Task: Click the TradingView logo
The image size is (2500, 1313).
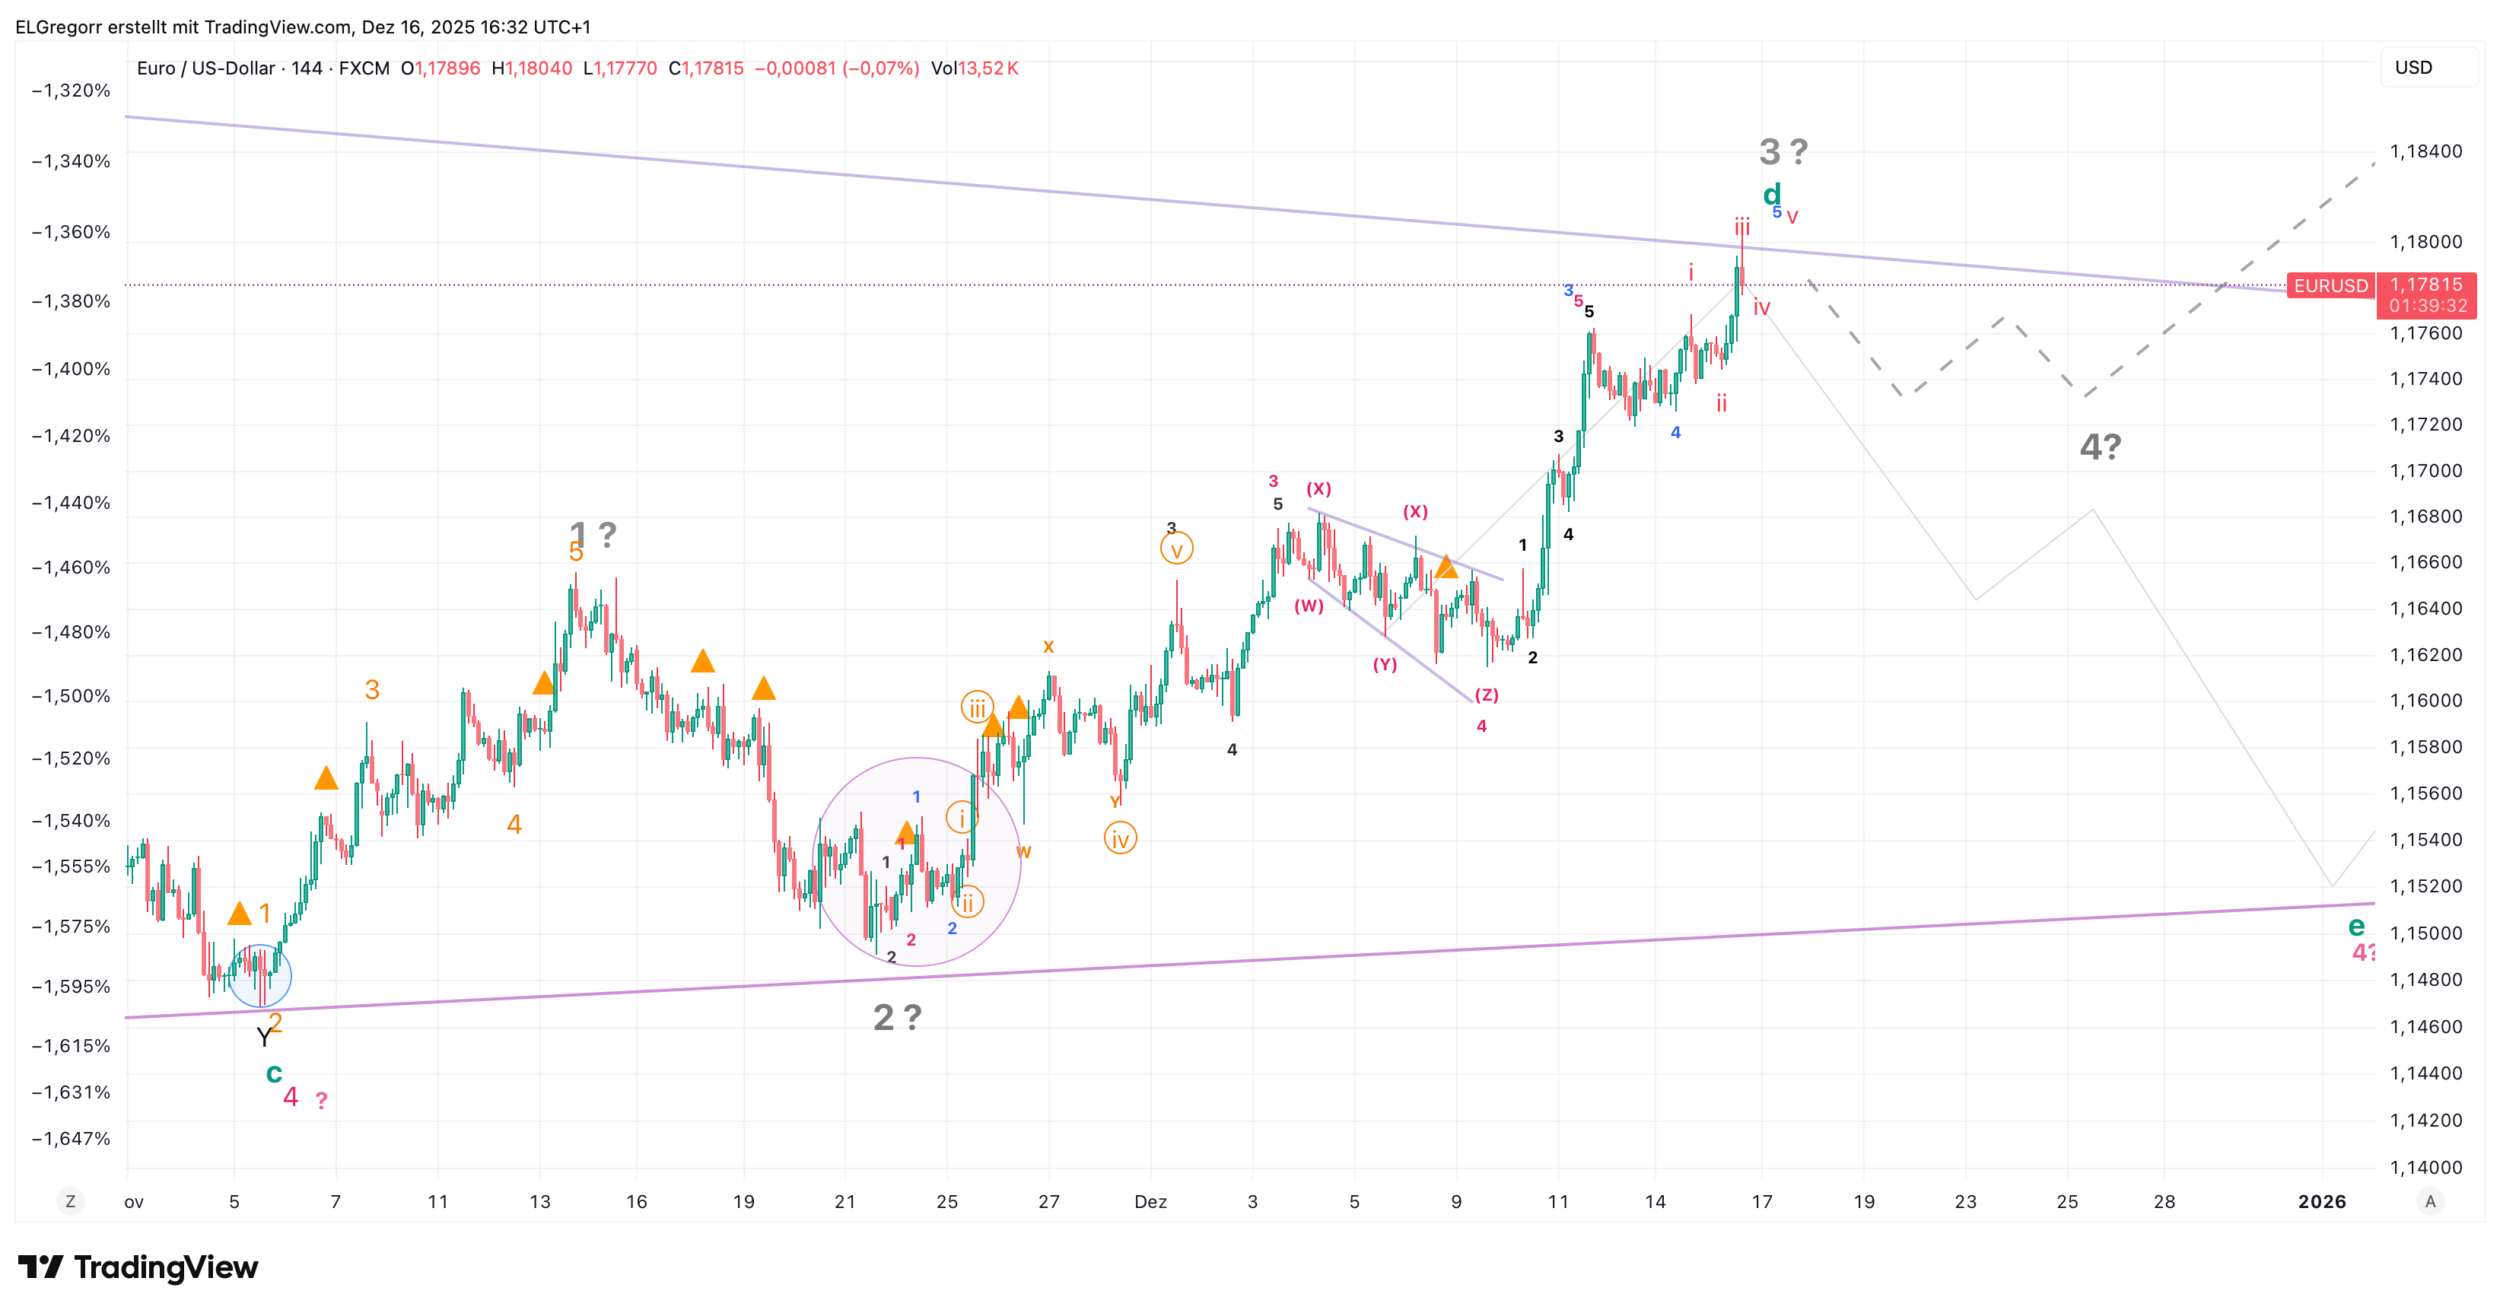Action: (138, 1268)
